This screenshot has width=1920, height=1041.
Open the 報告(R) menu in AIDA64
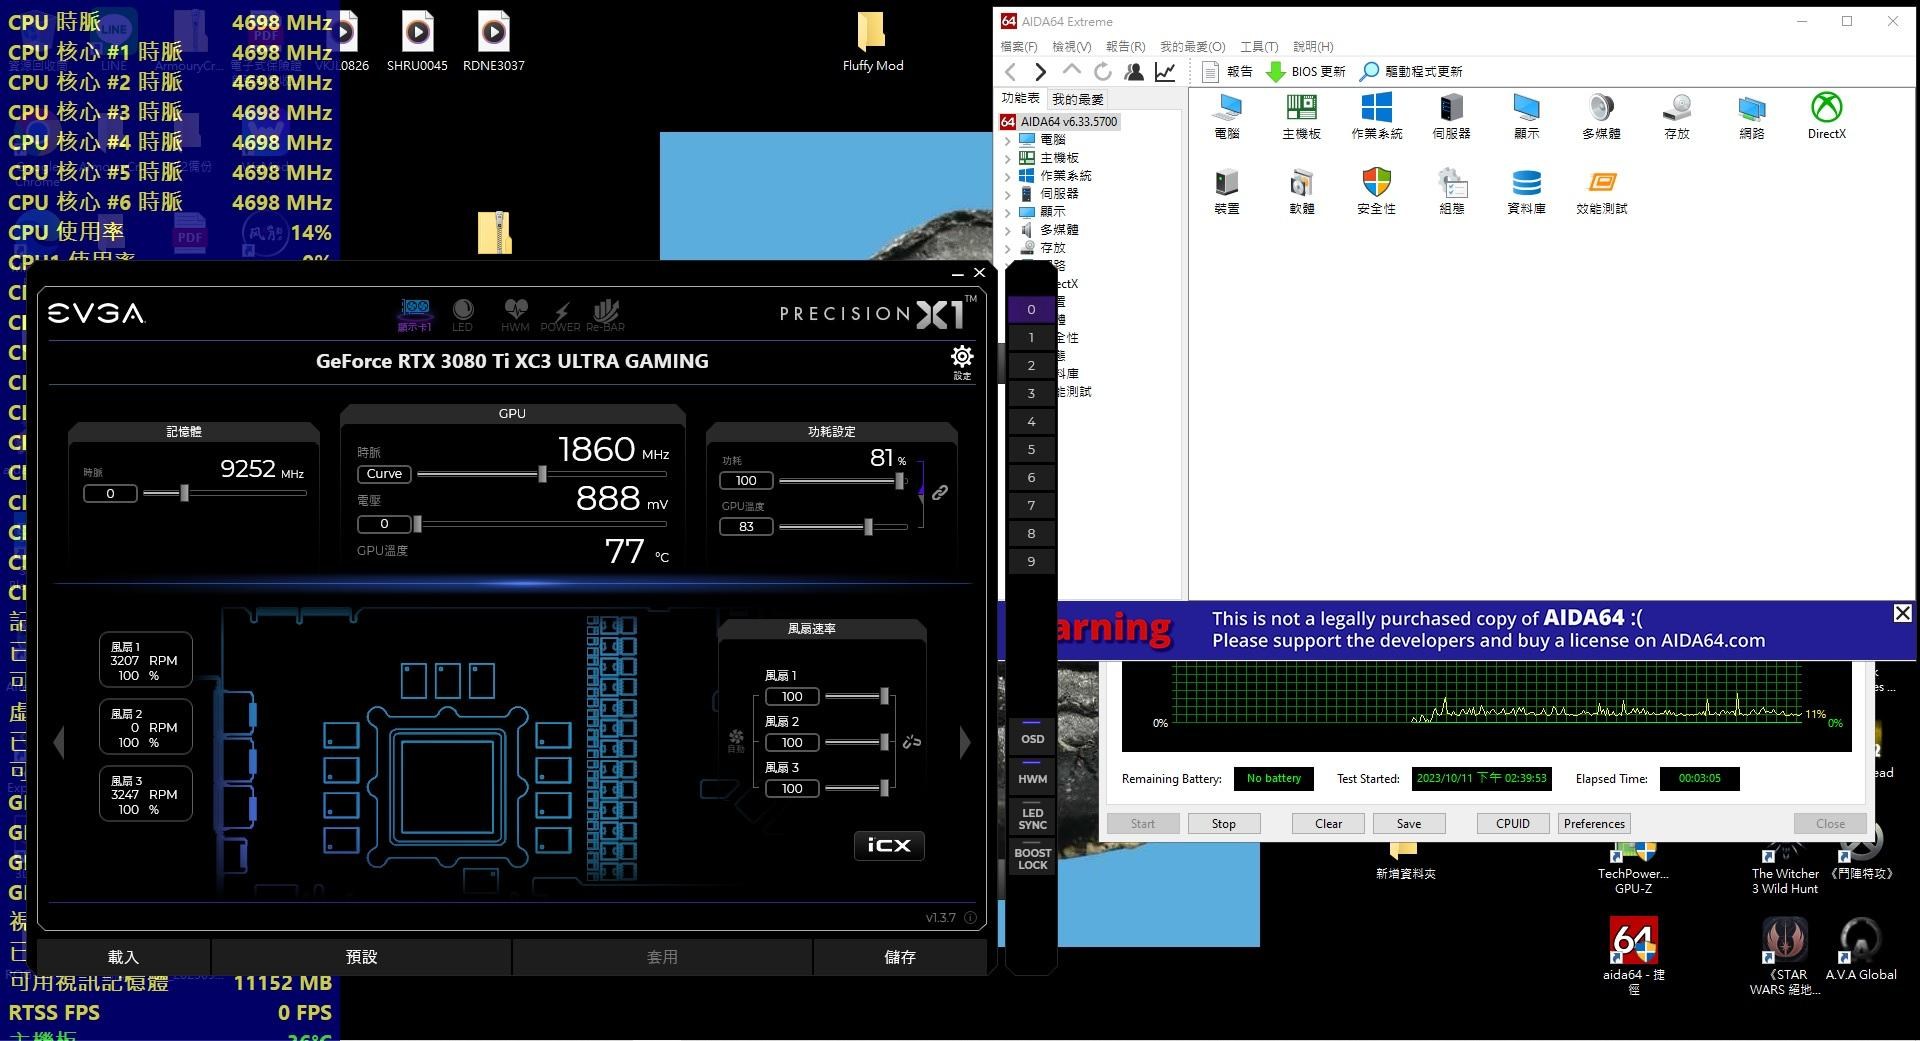(1125, 47)
